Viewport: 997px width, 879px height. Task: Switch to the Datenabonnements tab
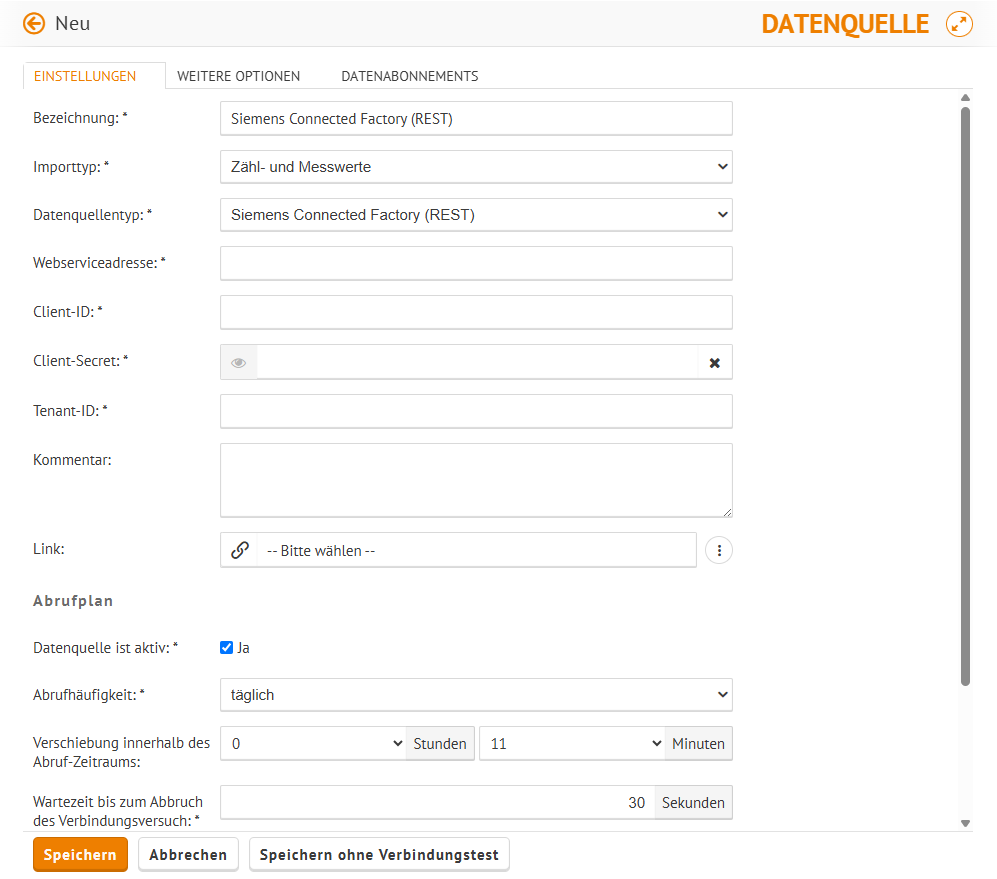(x=409, y=76)
